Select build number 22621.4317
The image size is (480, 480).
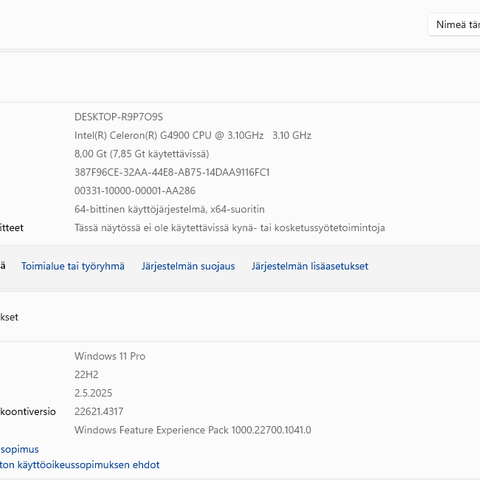(99, 411)
